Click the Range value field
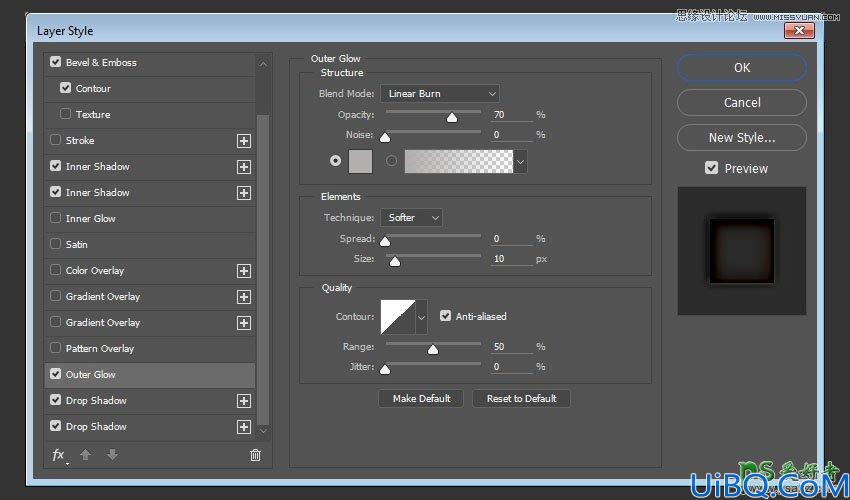850x500 pixels. (x=512, y=347)
